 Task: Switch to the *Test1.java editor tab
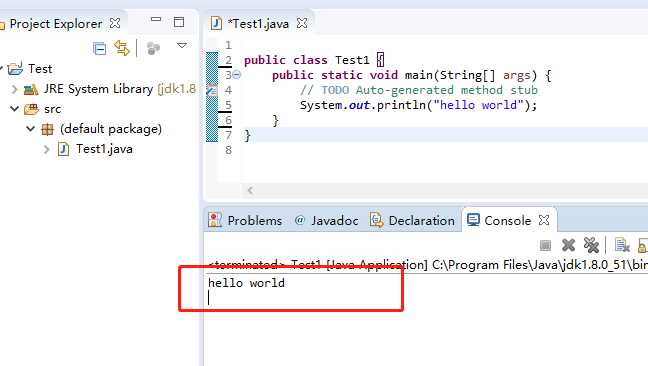258,24
